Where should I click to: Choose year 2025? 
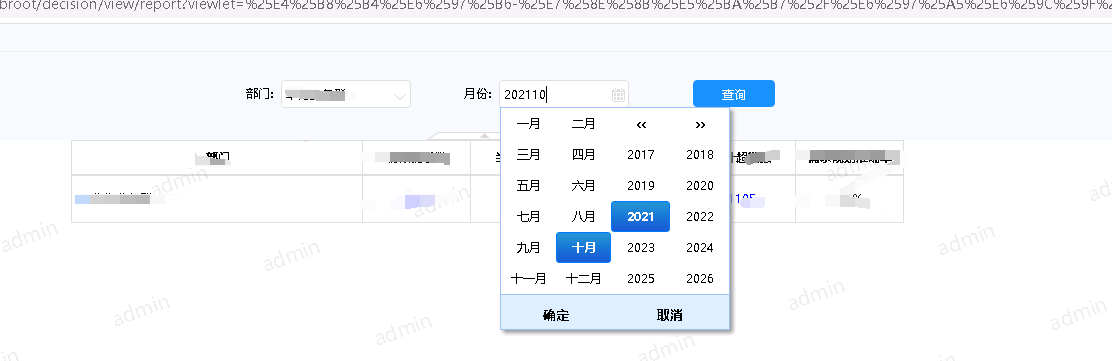tap(641, 279)
